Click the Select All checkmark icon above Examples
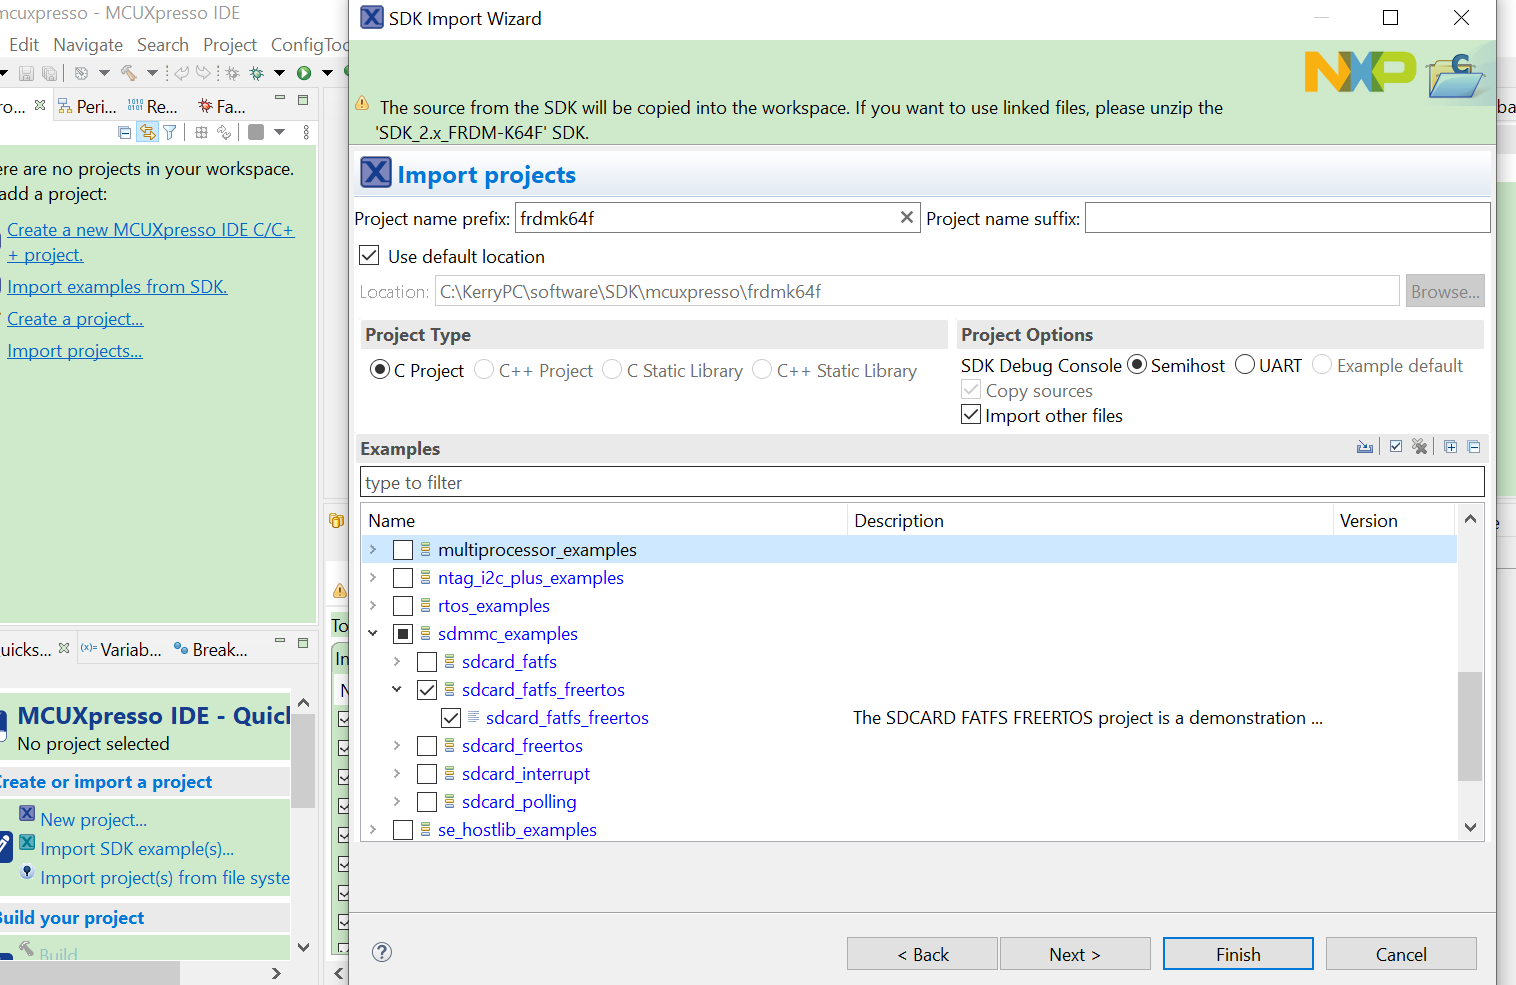 click(x=1395, y=446)
